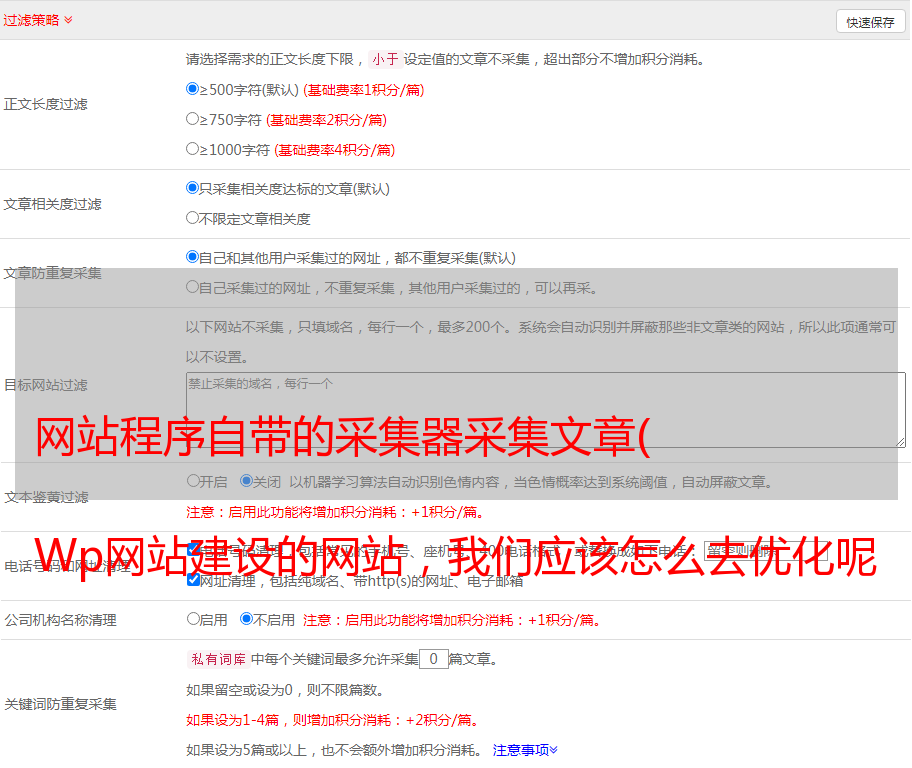This screenshot has height=768, width=912.
Task: Click the phone replacement text field
Action: (x=765, y=550)
